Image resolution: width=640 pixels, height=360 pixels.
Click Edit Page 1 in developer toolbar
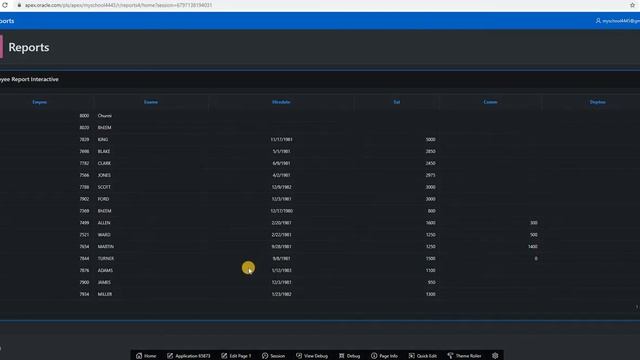coord(236,356)
